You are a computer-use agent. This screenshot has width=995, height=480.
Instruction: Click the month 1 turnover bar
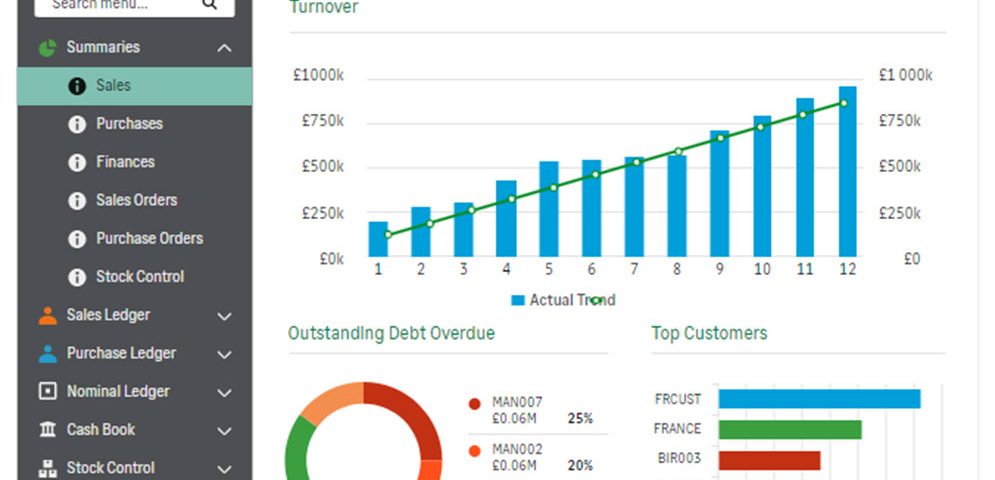tap(378, 239)
